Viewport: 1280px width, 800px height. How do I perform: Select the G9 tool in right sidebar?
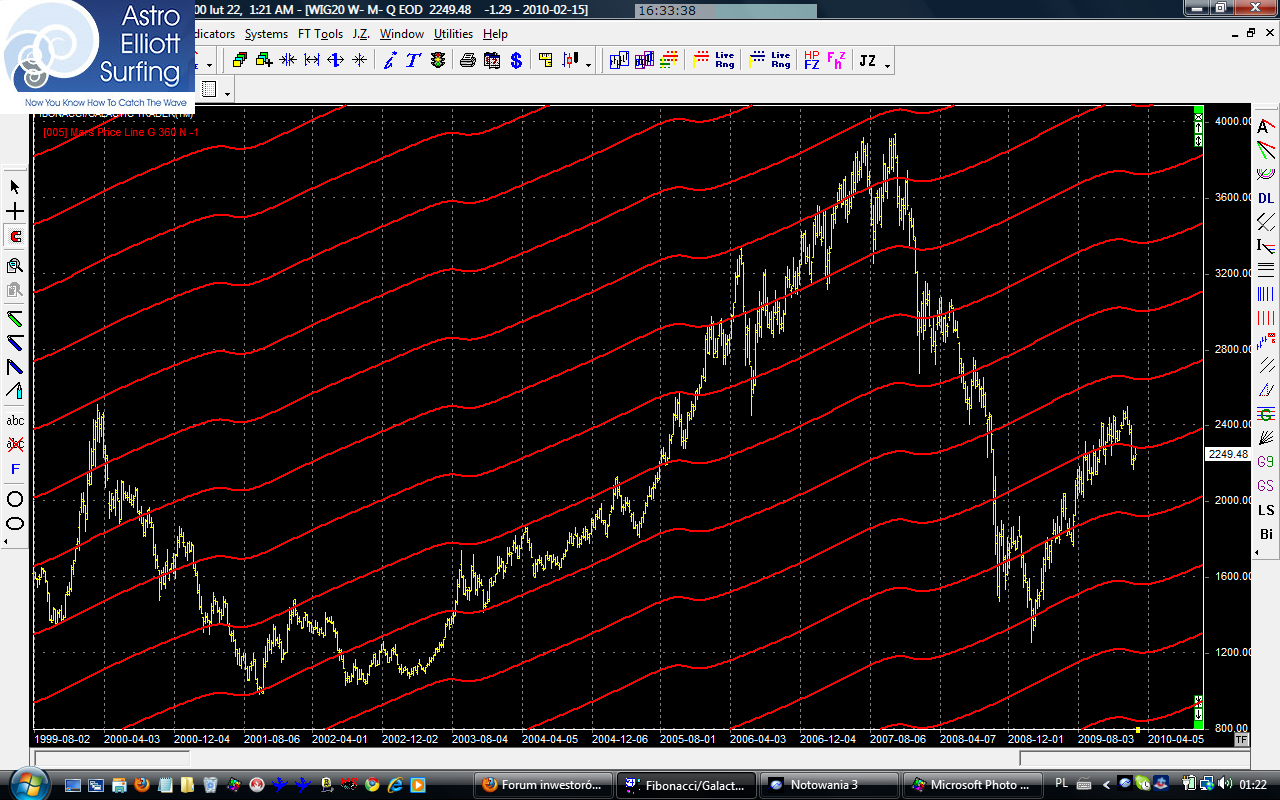tap(1266, 462)
